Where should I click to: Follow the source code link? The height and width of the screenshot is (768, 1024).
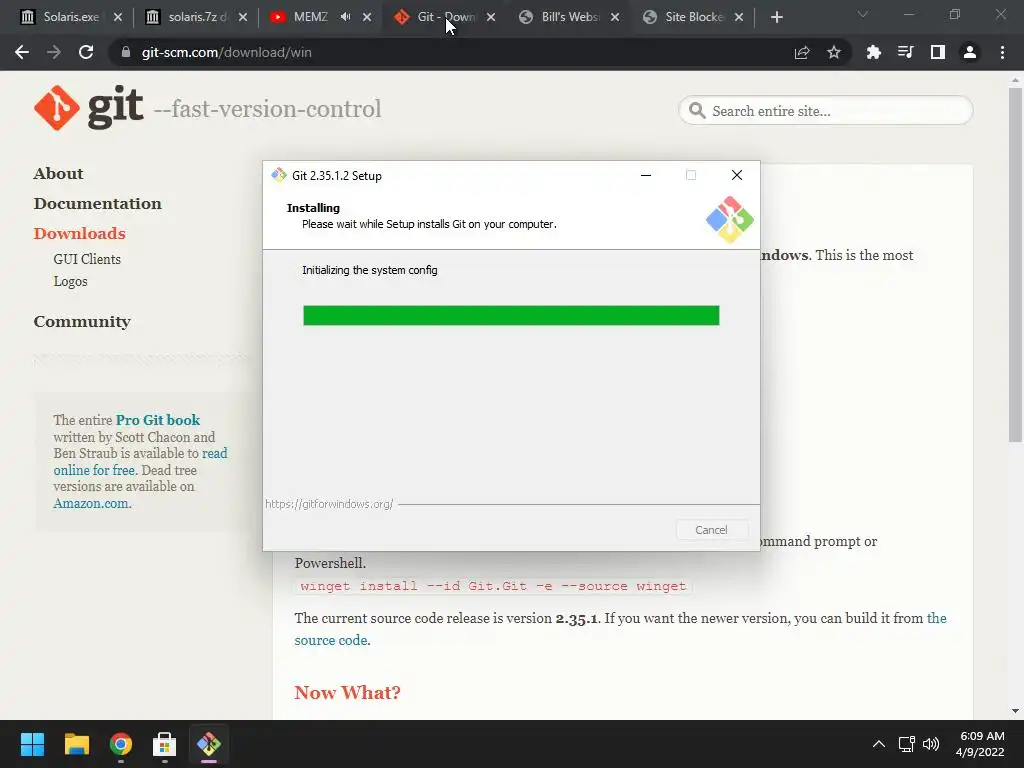click(332, 640)
